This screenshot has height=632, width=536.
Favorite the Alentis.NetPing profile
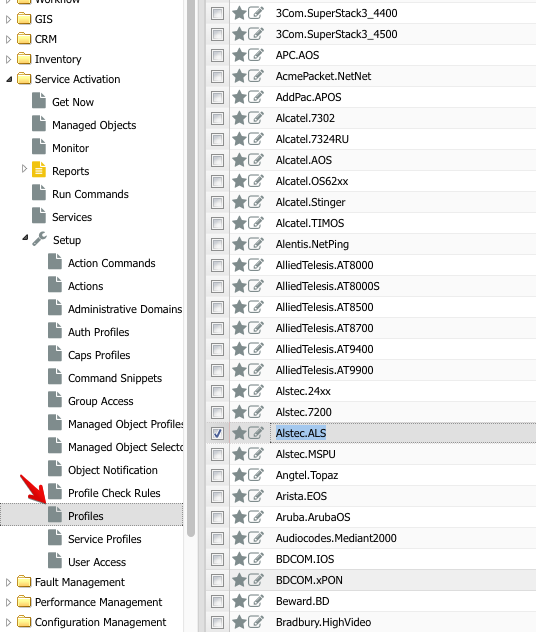point(239,244)
